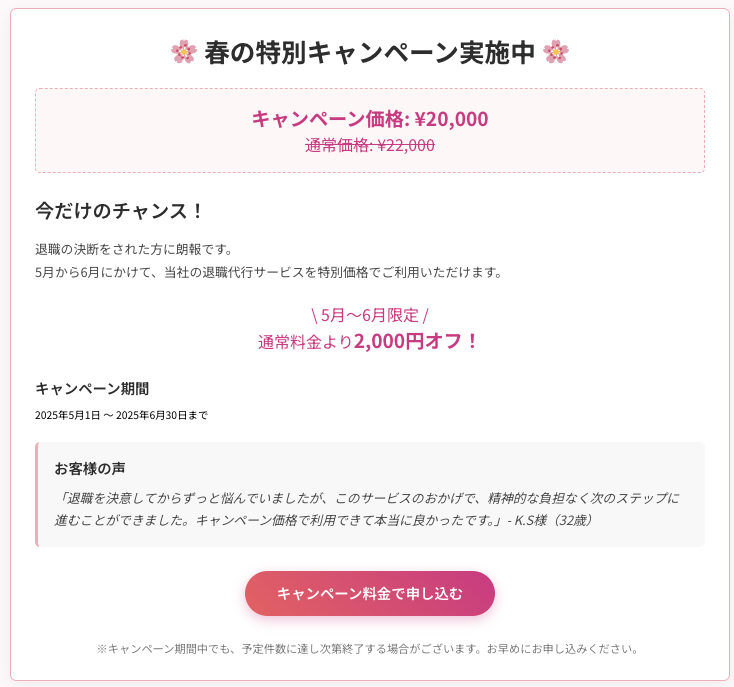
Task: Click the left cherry blossom icon
Action: (x=184, y=51)
